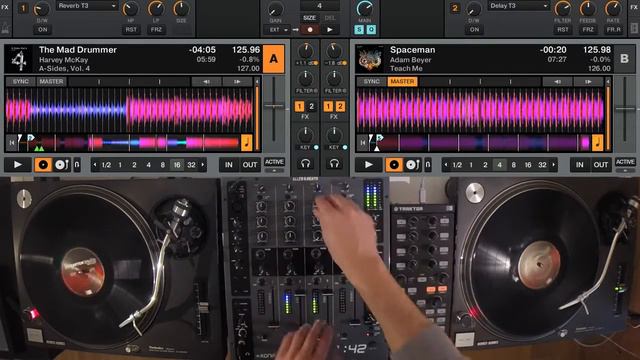Toggle the Snap S button
The image size is (640, 360).
(x=359, y=30)
